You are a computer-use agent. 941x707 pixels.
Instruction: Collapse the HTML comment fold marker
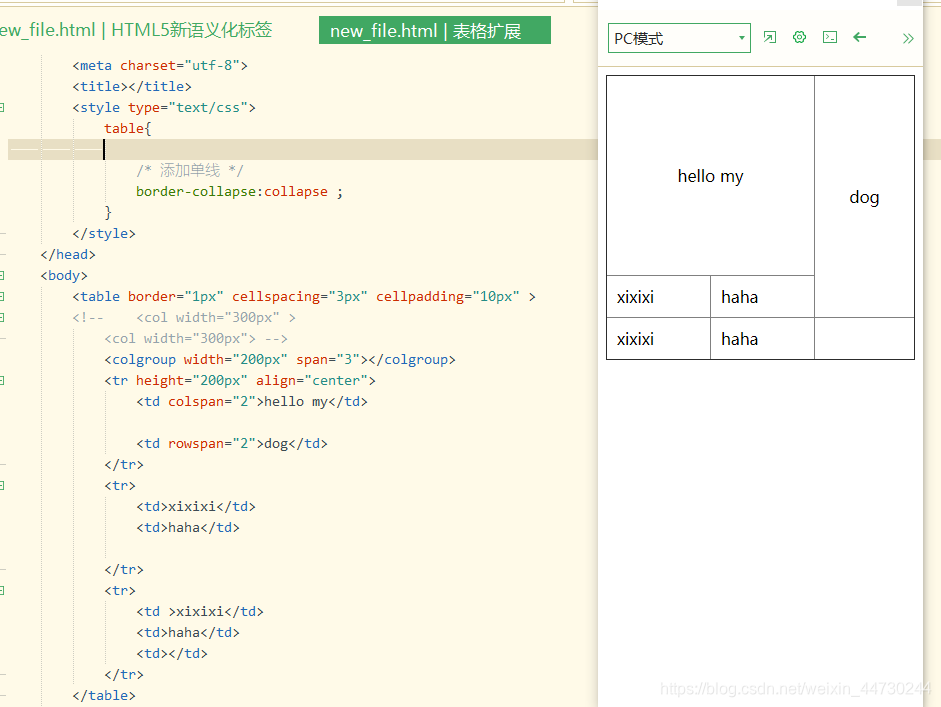click(2, 317)
